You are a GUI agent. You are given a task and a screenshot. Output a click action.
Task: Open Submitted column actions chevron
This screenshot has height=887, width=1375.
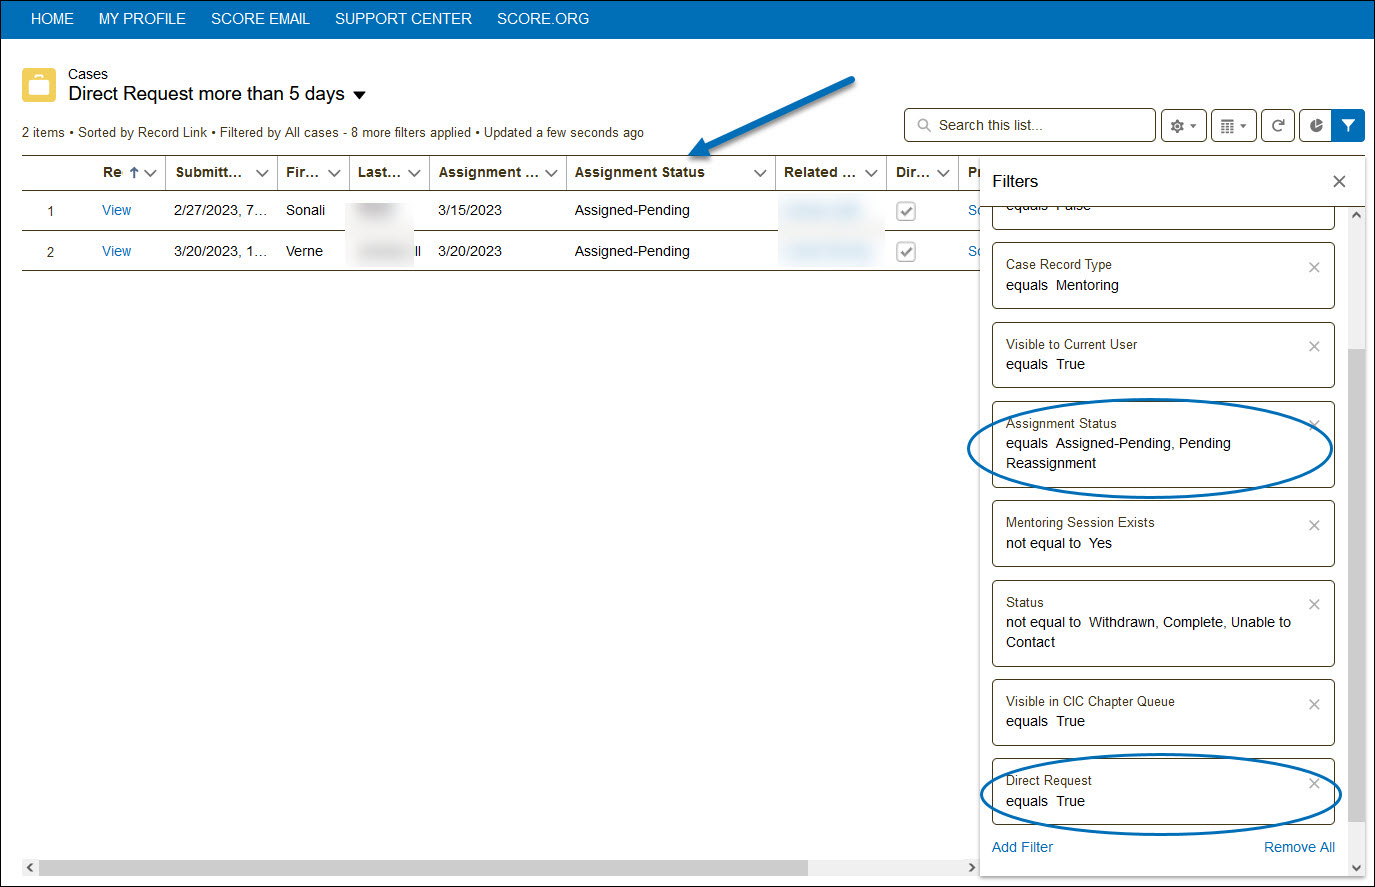point(262,173)
